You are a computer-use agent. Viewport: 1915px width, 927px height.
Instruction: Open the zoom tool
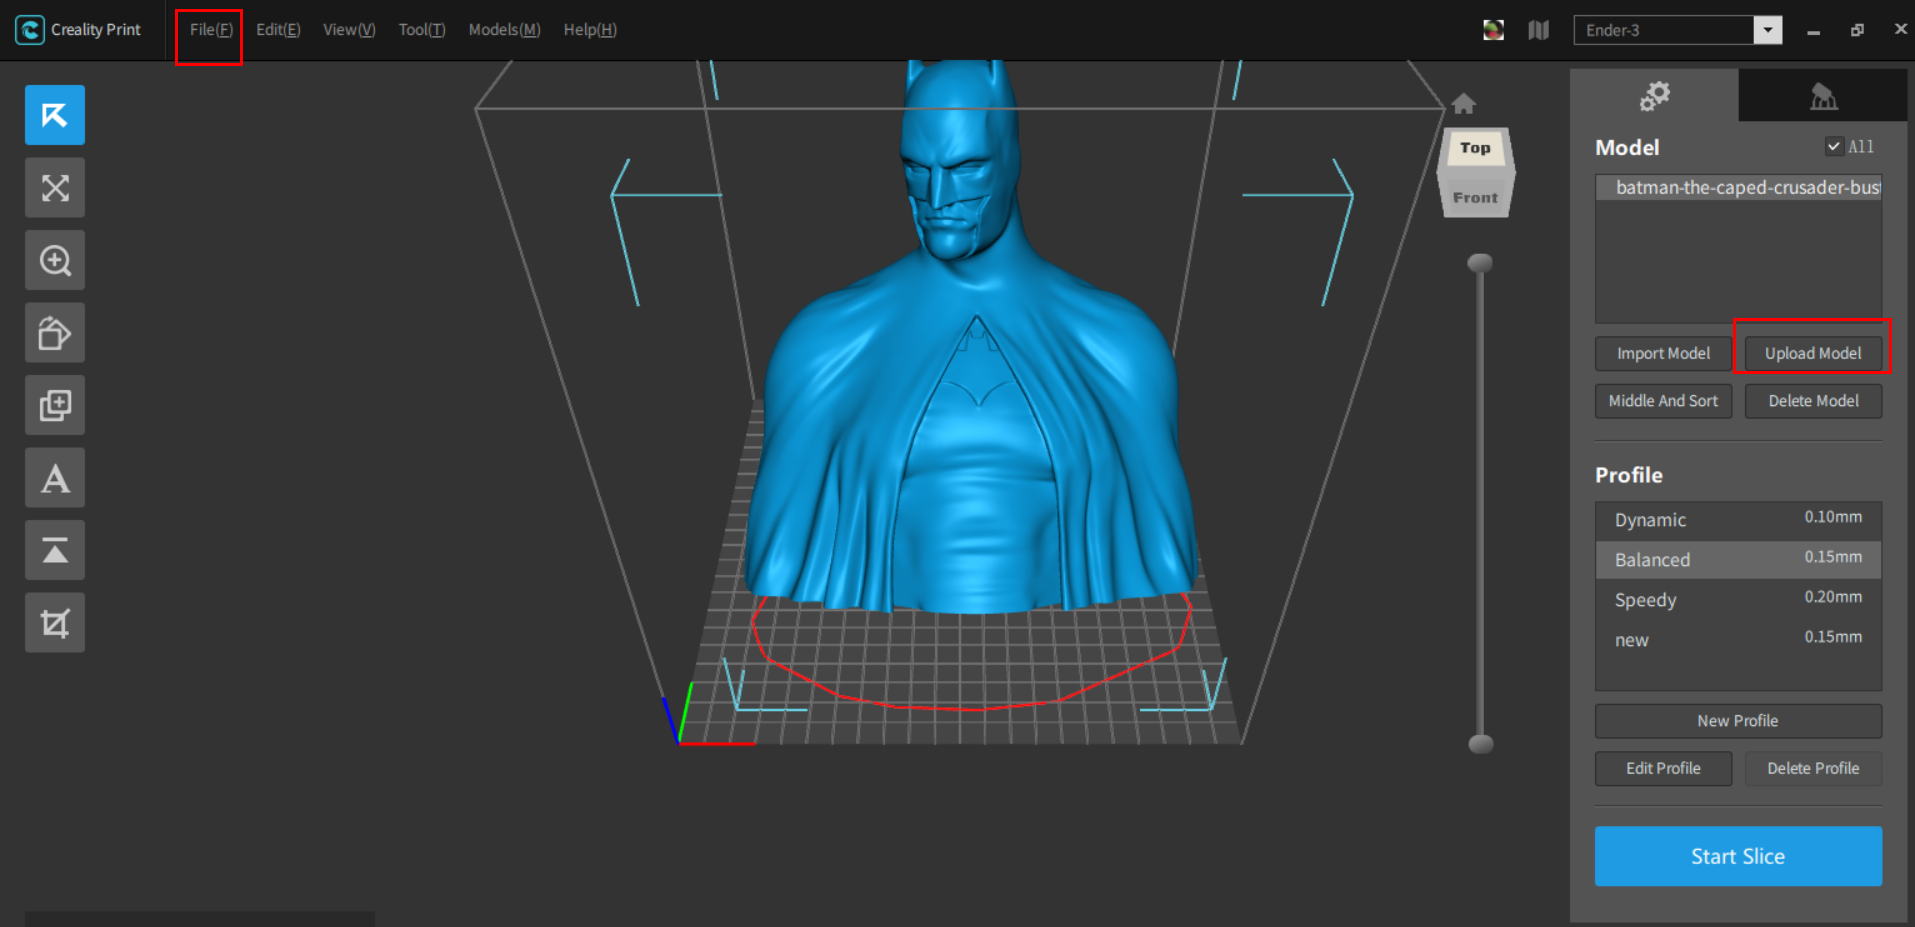click(54, 260)
